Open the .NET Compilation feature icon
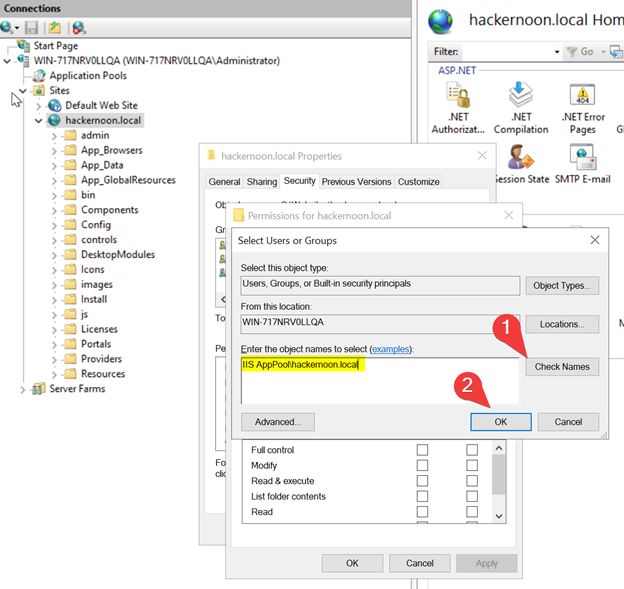The height and width of the screenshot is (589, 624). click(521, 94)
